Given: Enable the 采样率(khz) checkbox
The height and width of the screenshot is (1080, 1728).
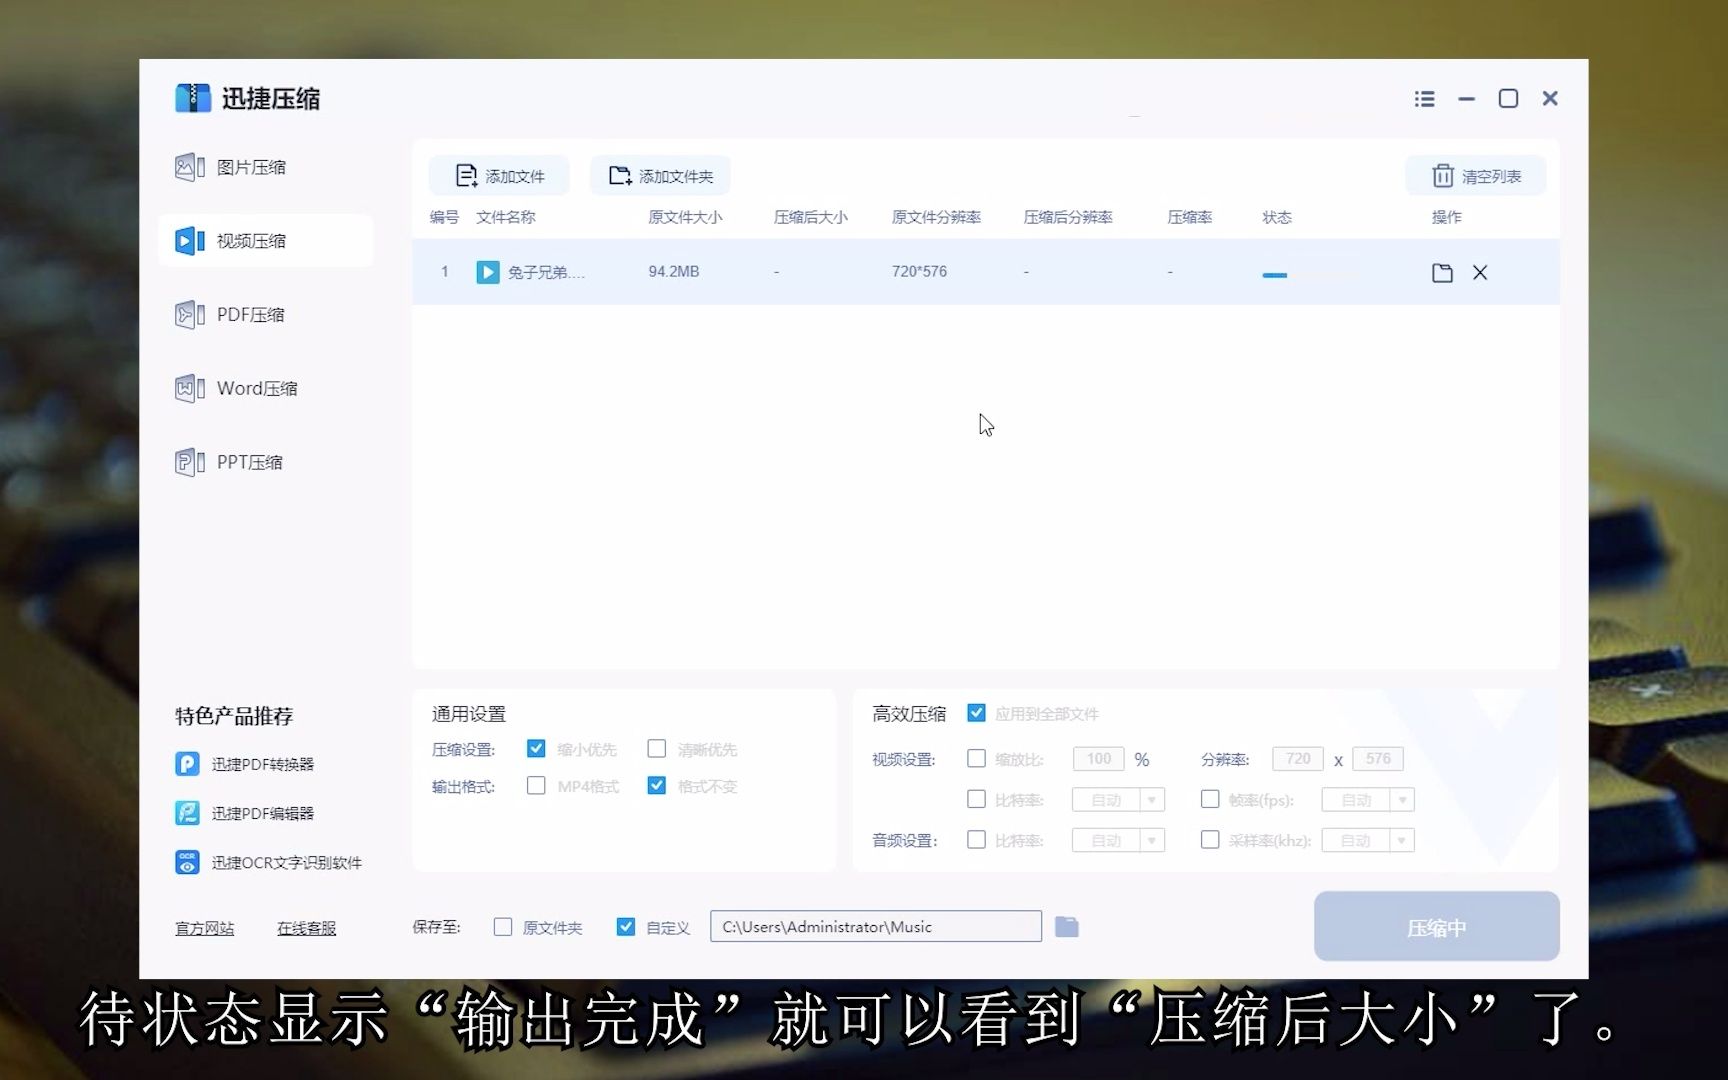Looking at the screenshot, I should [1210, 840].
